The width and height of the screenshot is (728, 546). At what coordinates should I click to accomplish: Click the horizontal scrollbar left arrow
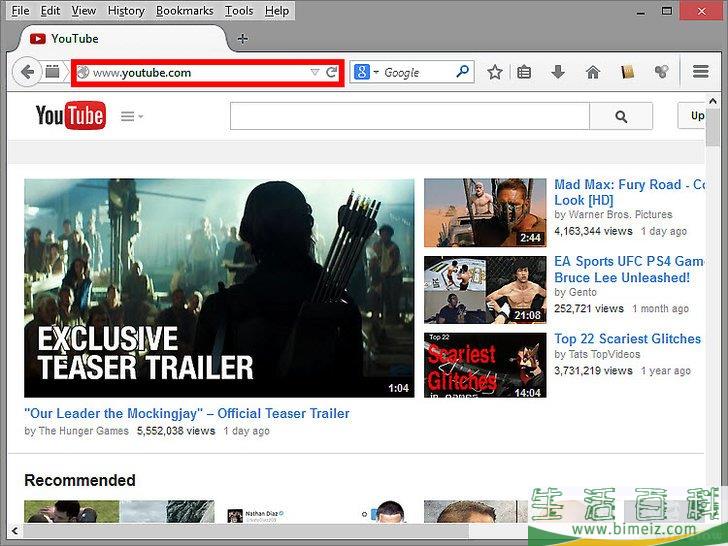click(15, 530)
